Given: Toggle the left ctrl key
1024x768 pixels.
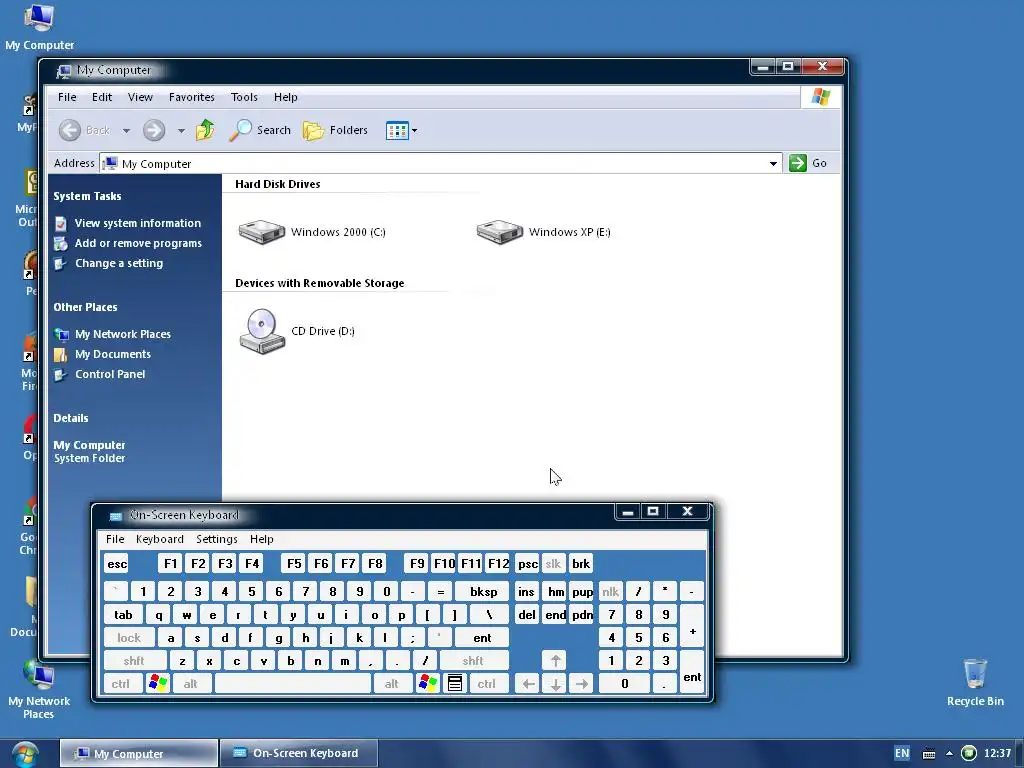Looking at the screenshot, I should coord(121,684).
